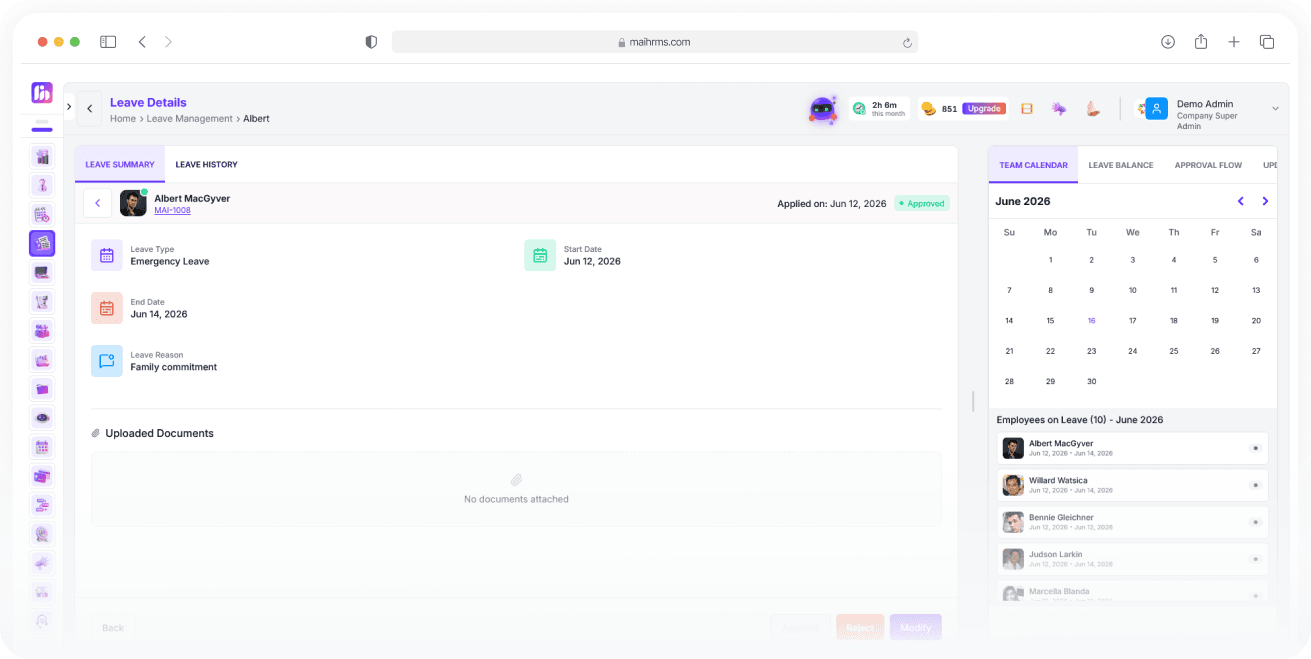1311x659 pixels.
Task: Click the green Approved status badge
Action: click(x=921, y=203)
